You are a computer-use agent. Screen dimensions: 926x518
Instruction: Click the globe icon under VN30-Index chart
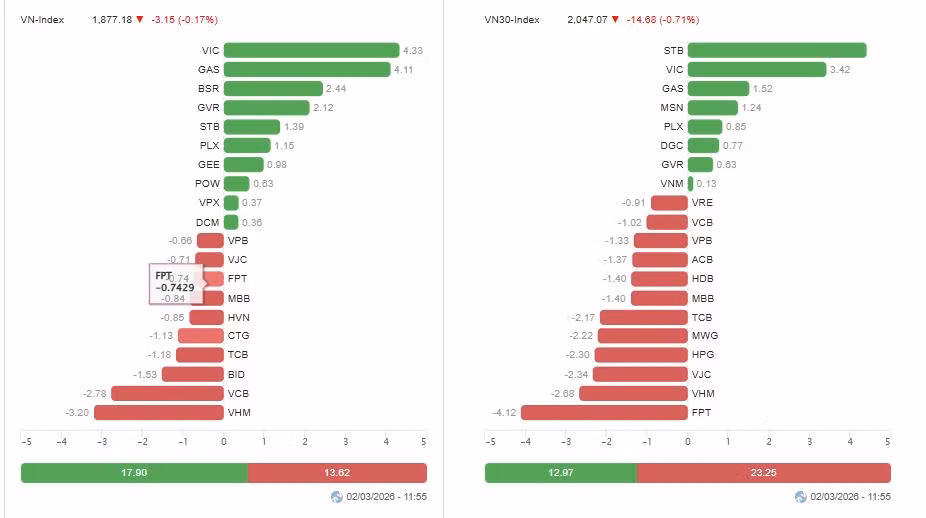point(800,497)
